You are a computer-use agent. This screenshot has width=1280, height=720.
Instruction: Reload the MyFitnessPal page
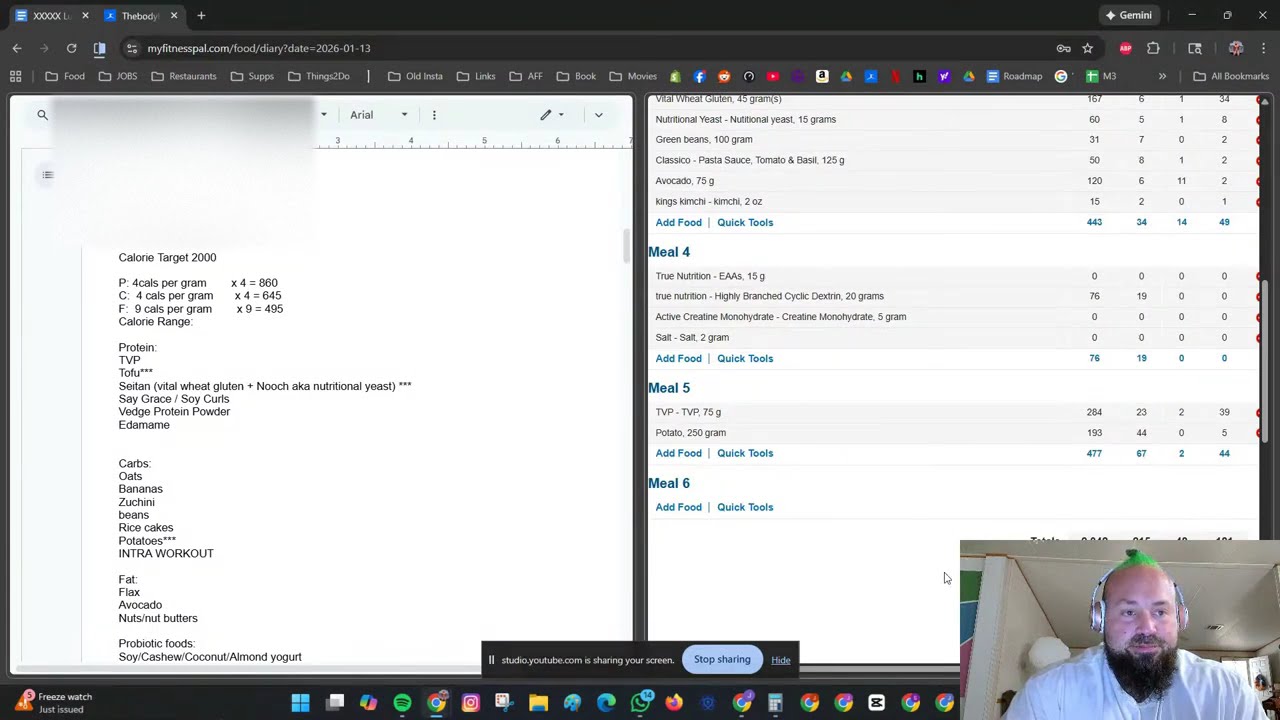(x=71, y=48)
